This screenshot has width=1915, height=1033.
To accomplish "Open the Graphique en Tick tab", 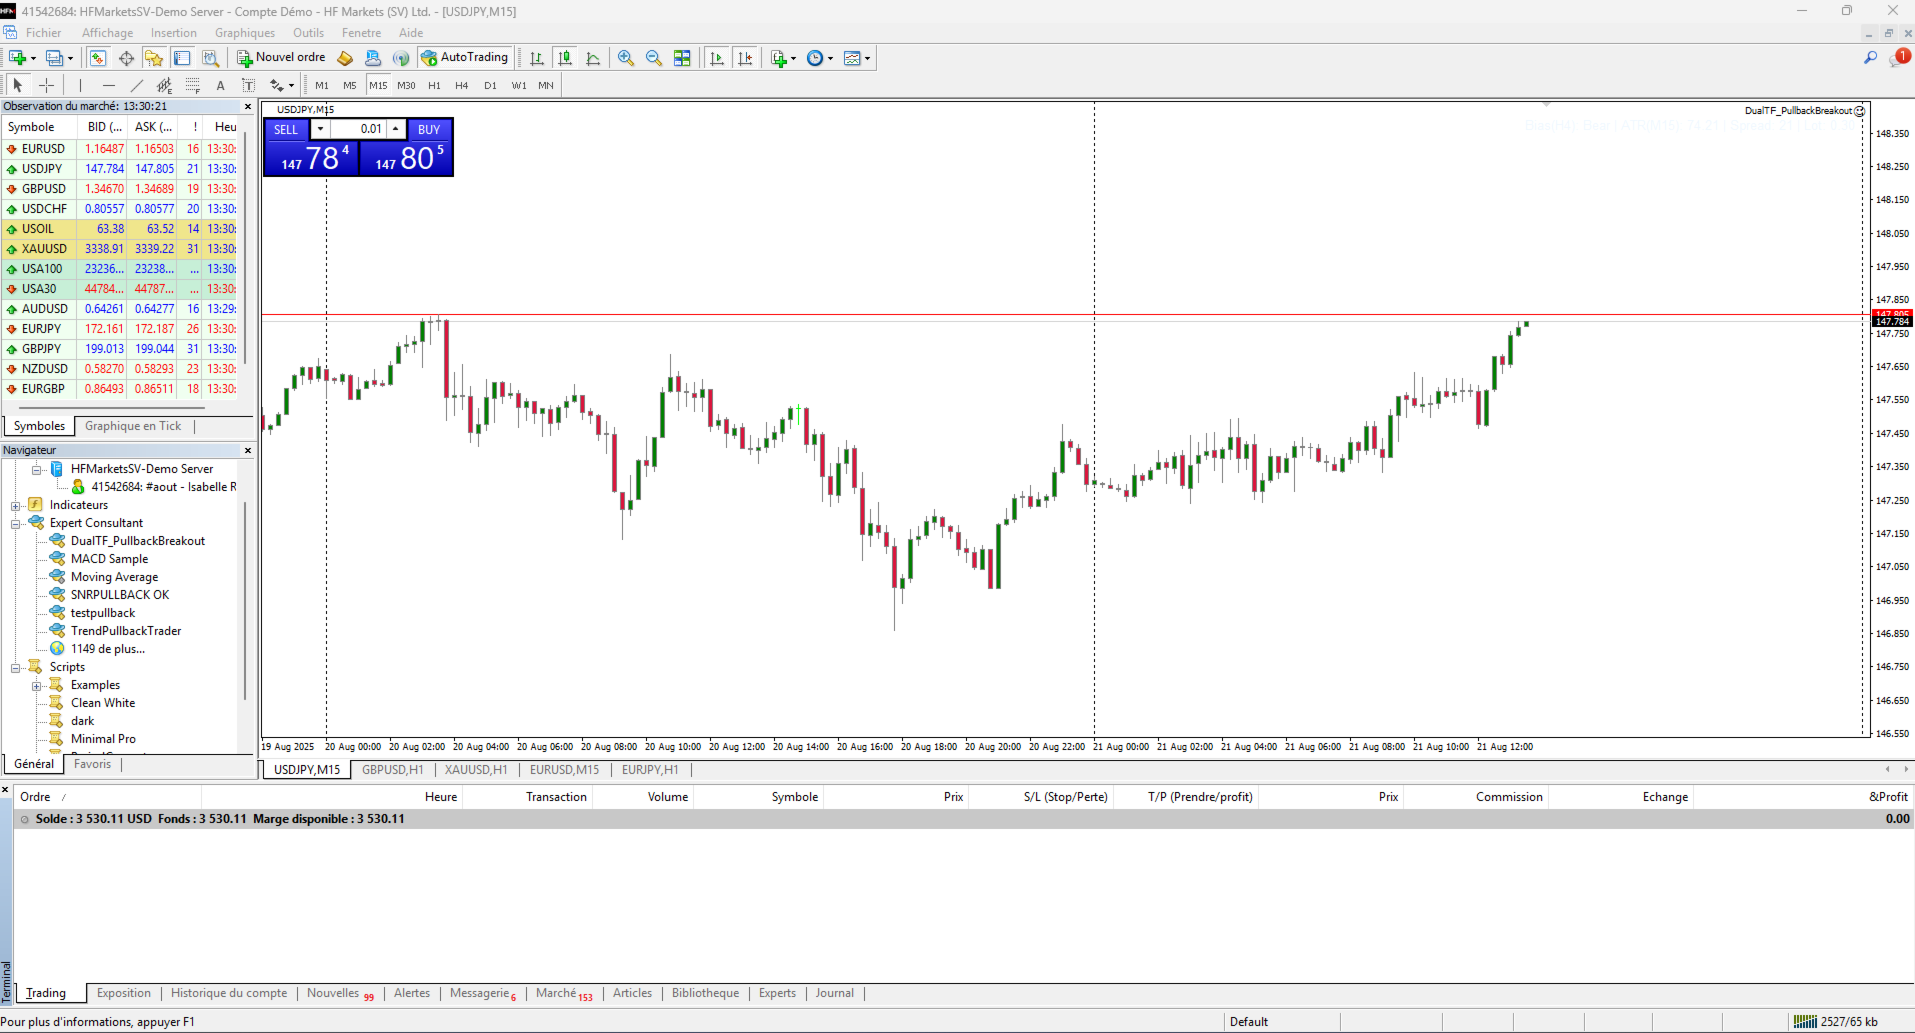I will coord(133,426).
